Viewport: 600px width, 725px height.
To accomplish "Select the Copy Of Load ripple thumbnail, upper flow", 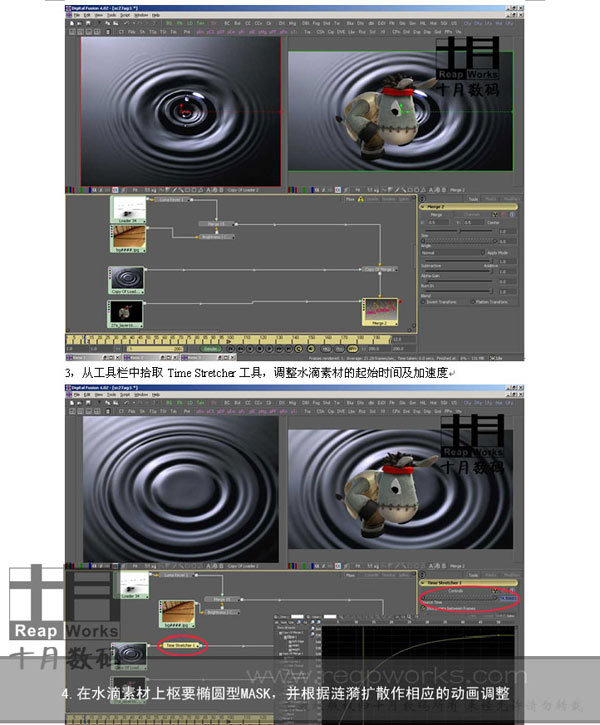I will tap(127, 280).
